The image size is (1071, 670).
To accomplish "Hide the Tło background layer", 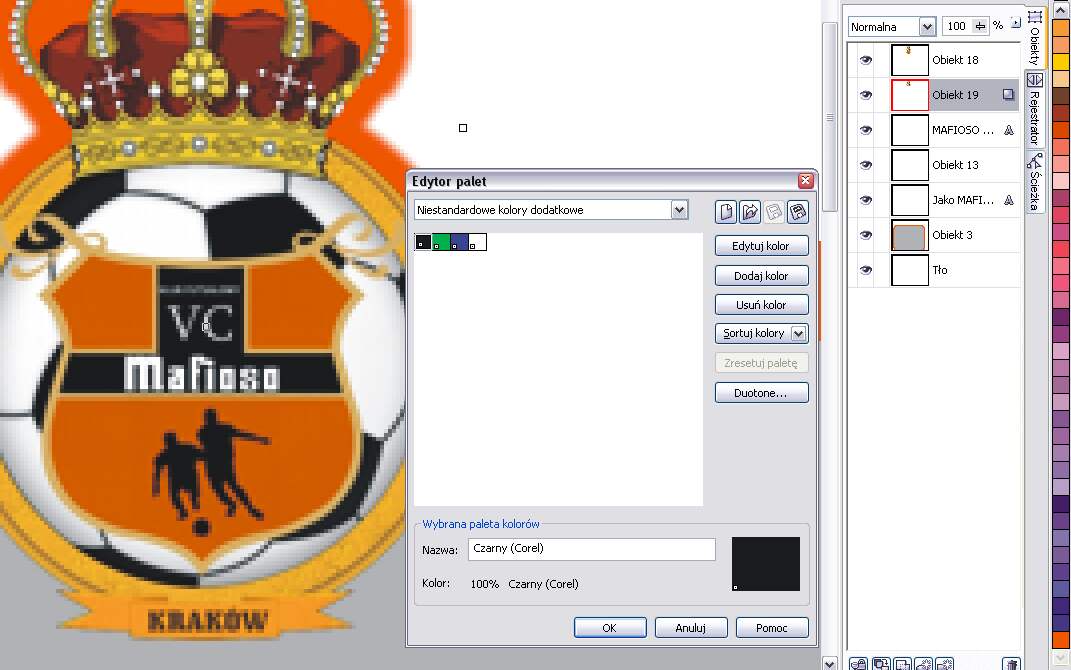I will 866,270.
